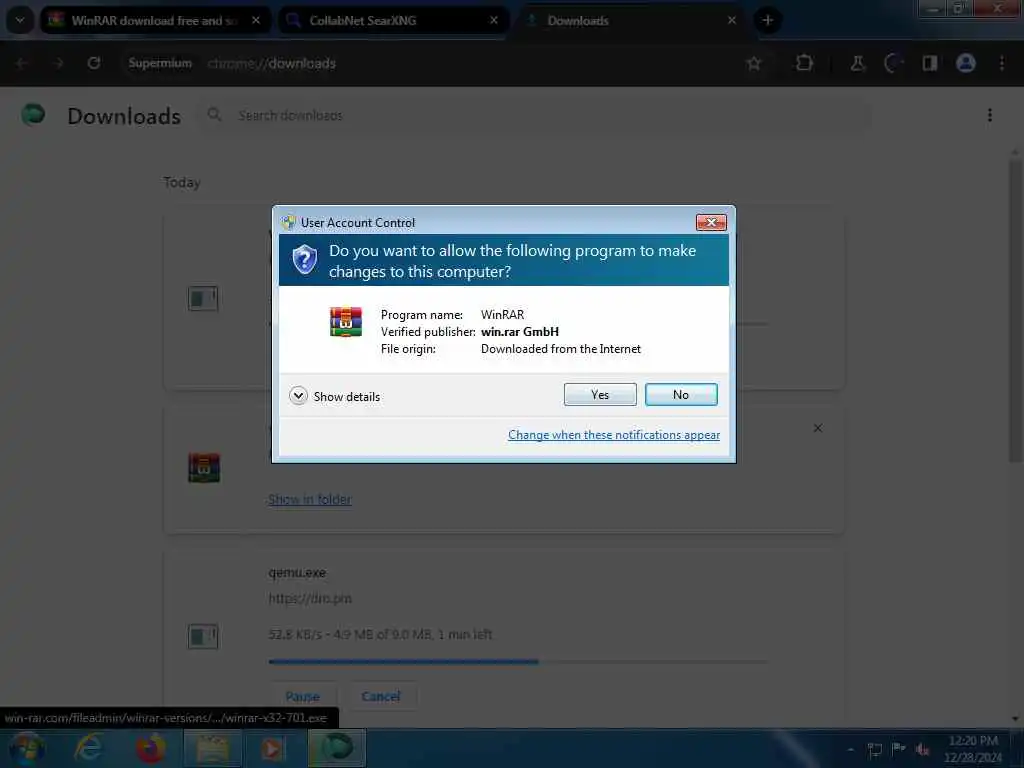Click the network icon in system tray

click(874, 749)
